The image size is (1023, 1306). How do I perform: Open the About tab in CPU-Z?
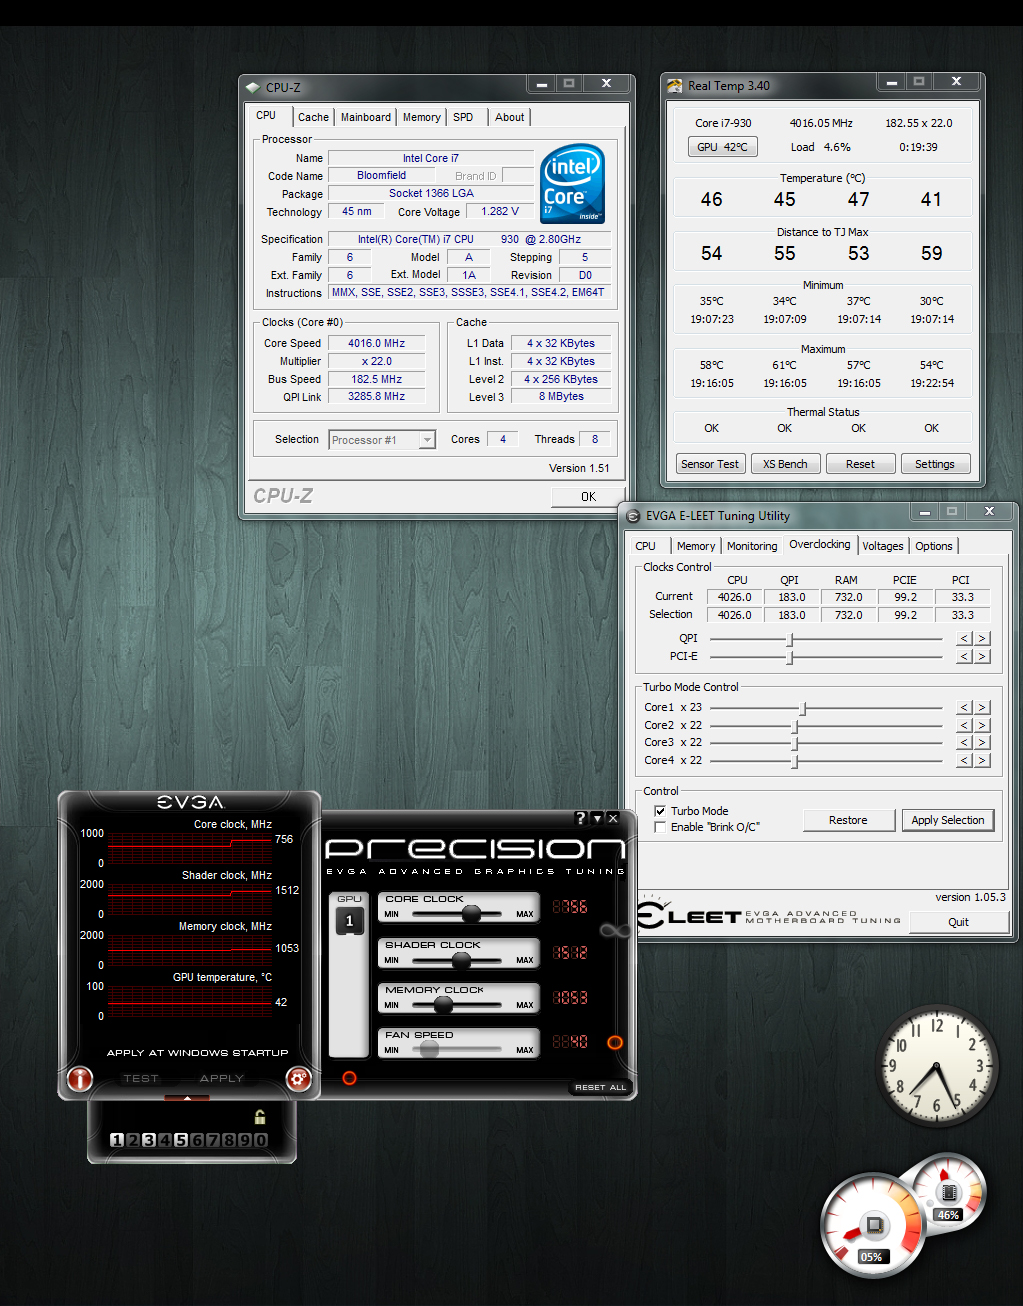pyautogui.click(x=510, y=117)
